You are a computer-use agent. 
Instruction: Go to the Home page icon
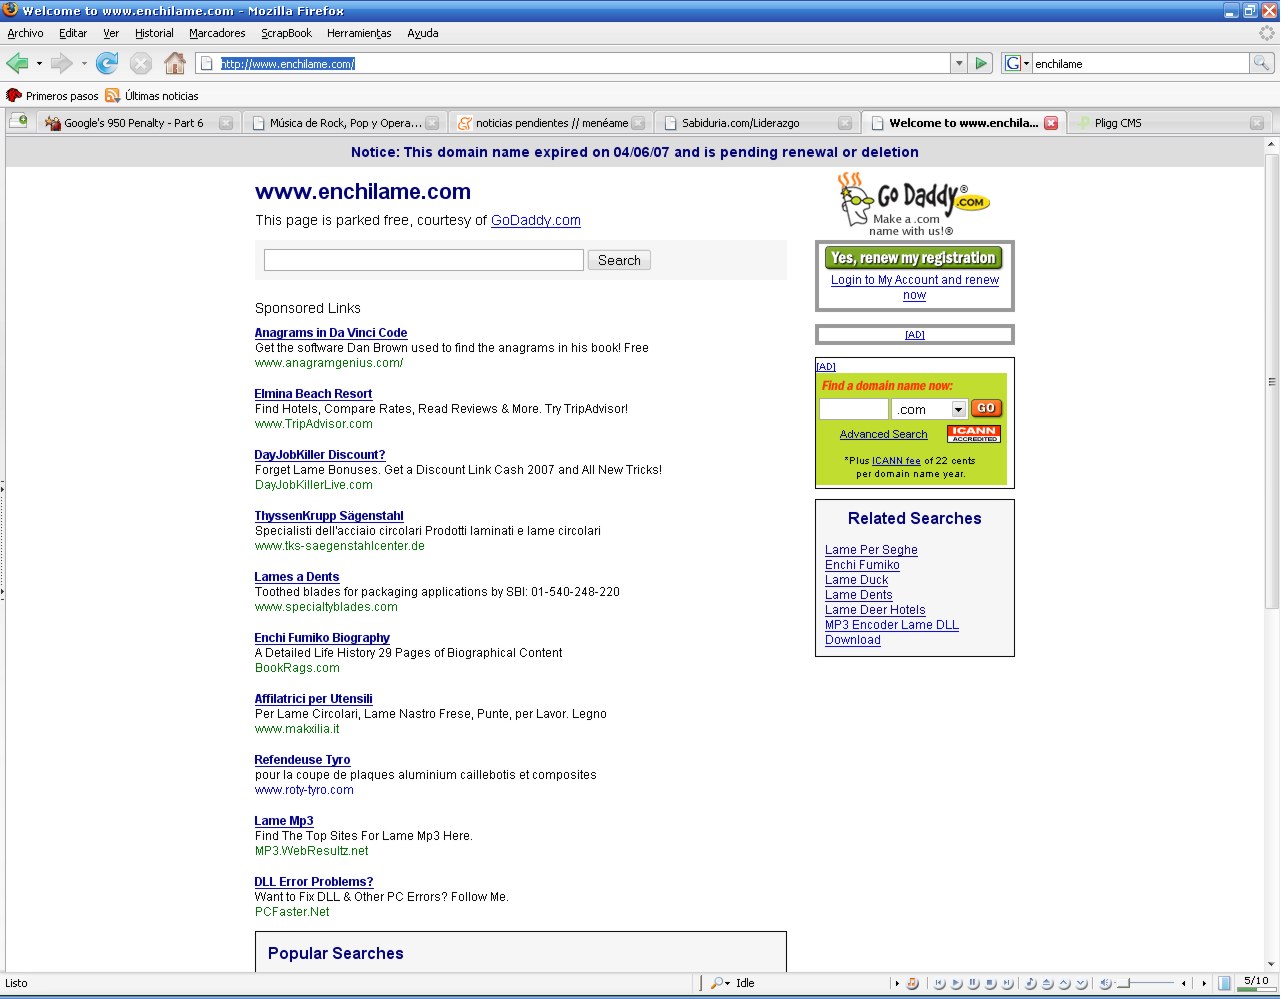click(175, 64)
